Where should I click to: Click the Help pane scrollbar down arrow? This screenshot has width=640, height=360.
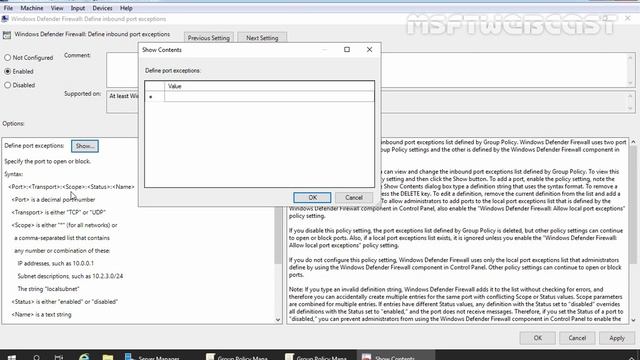tap(633, 320)
